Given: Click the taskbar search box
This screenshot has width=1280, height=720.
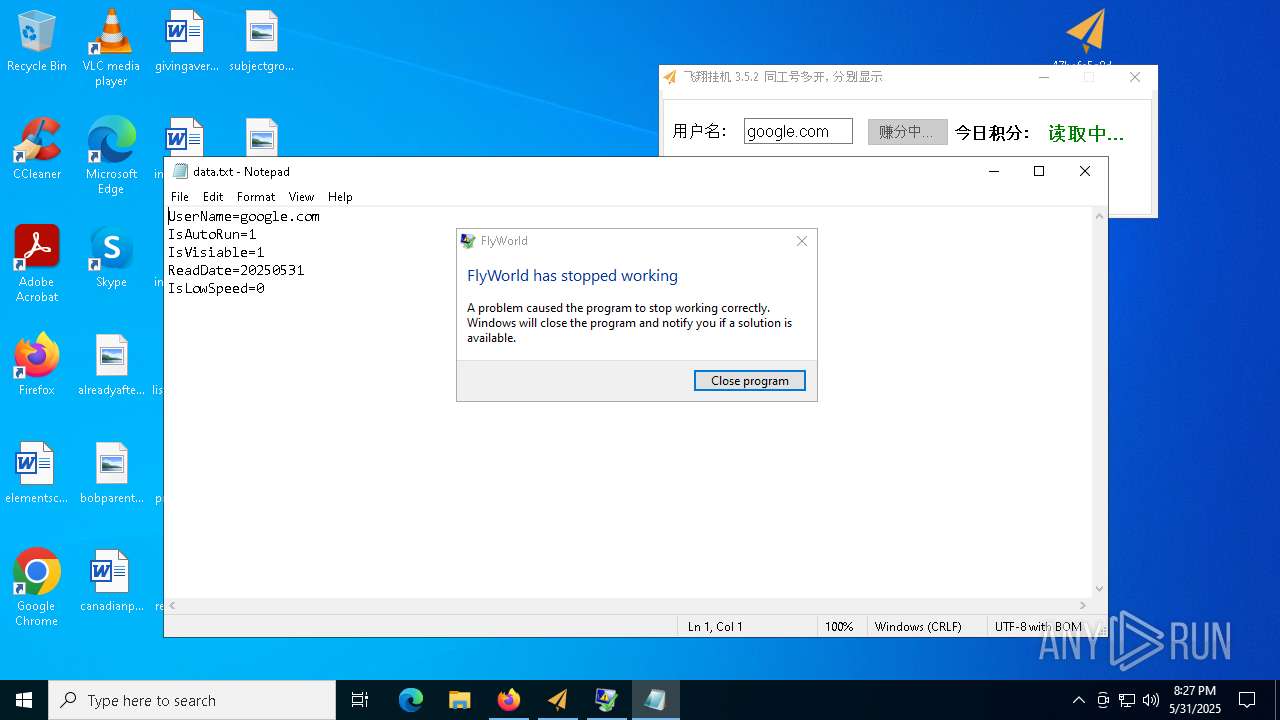Looking at the screenshot, I should point(192,700).
